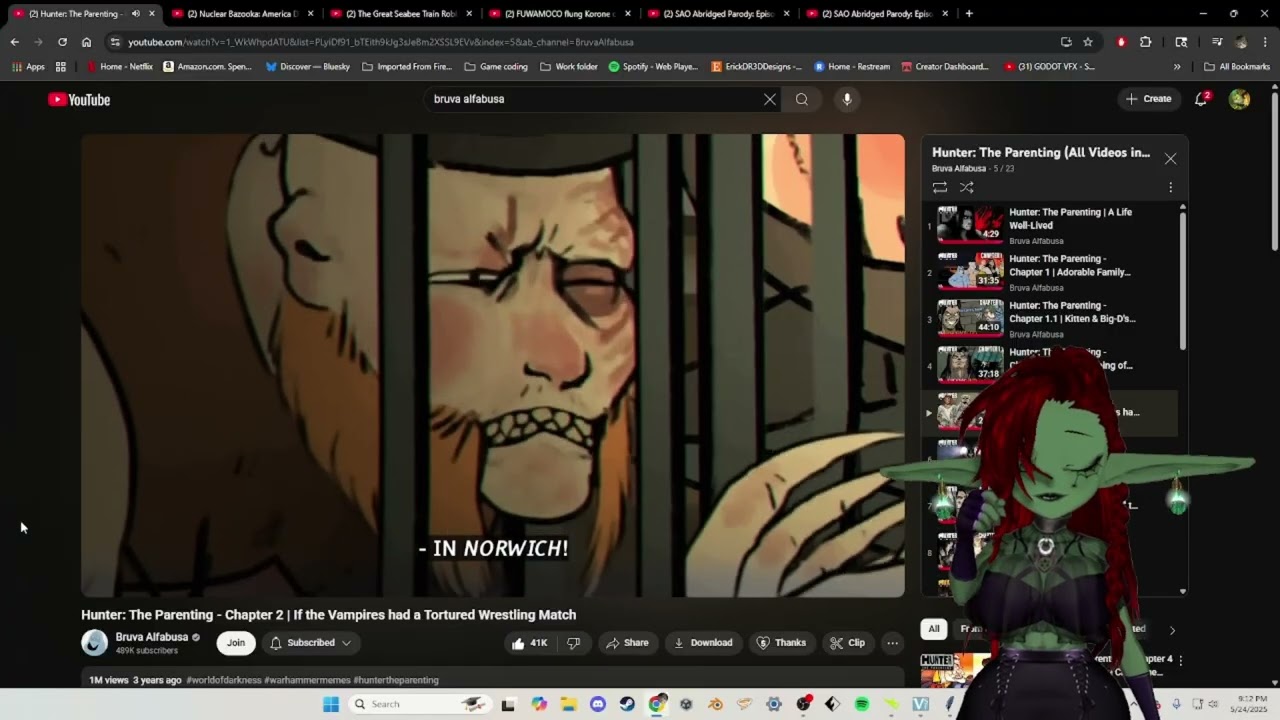Switch to Nuclear Bazooka browser tab
The width and height of the screenshot is (1280, 720).
point(245,14)
